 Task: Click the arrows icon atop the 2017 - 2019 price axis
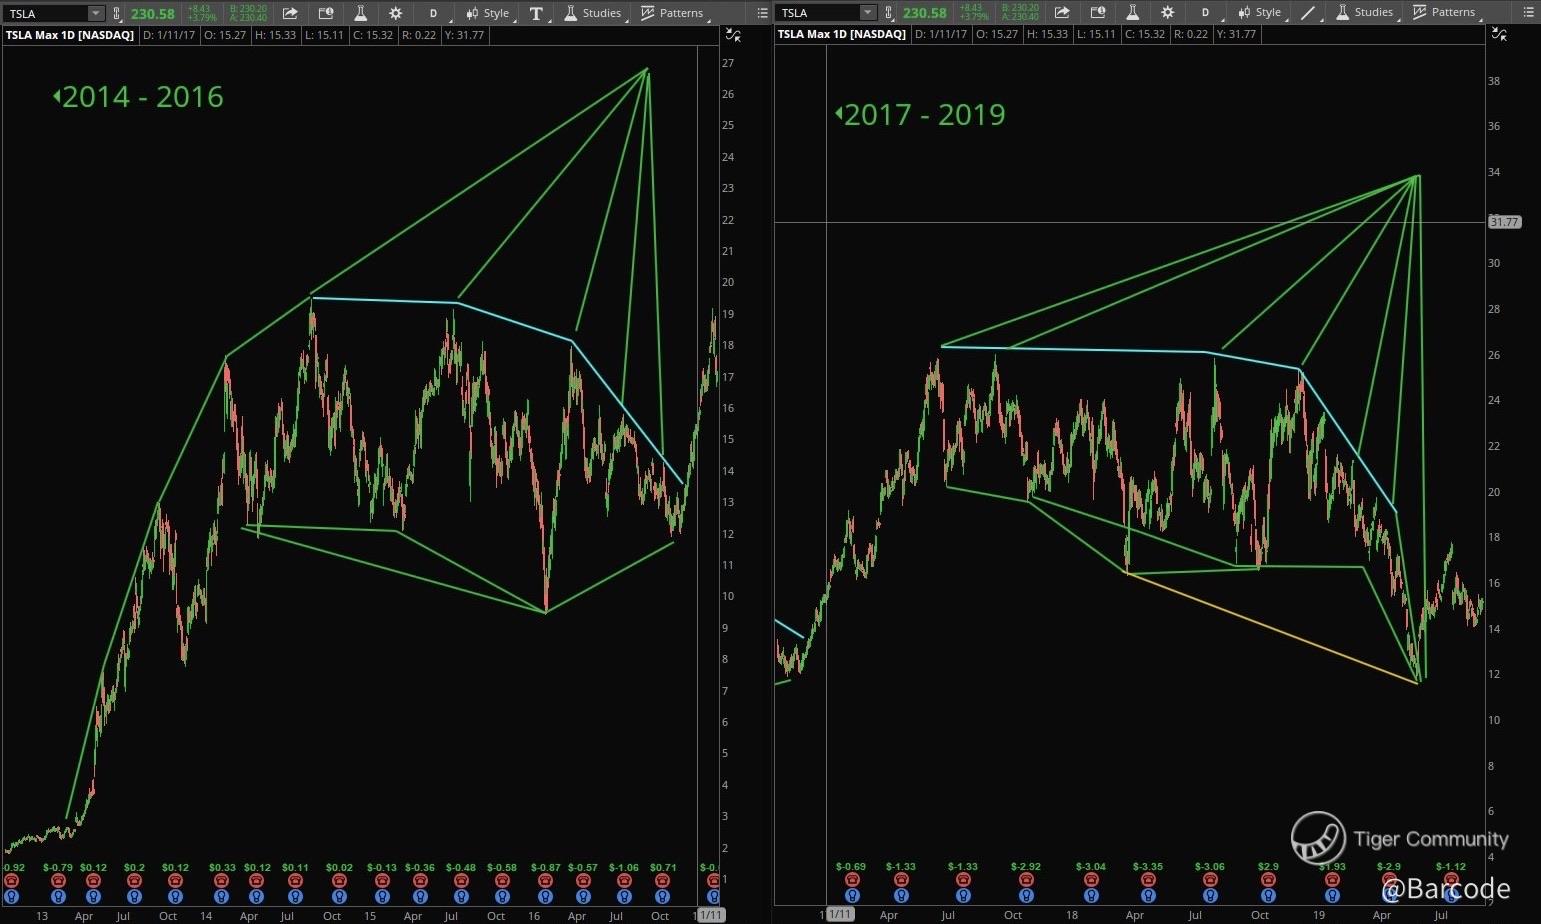tap(1499, 35)
